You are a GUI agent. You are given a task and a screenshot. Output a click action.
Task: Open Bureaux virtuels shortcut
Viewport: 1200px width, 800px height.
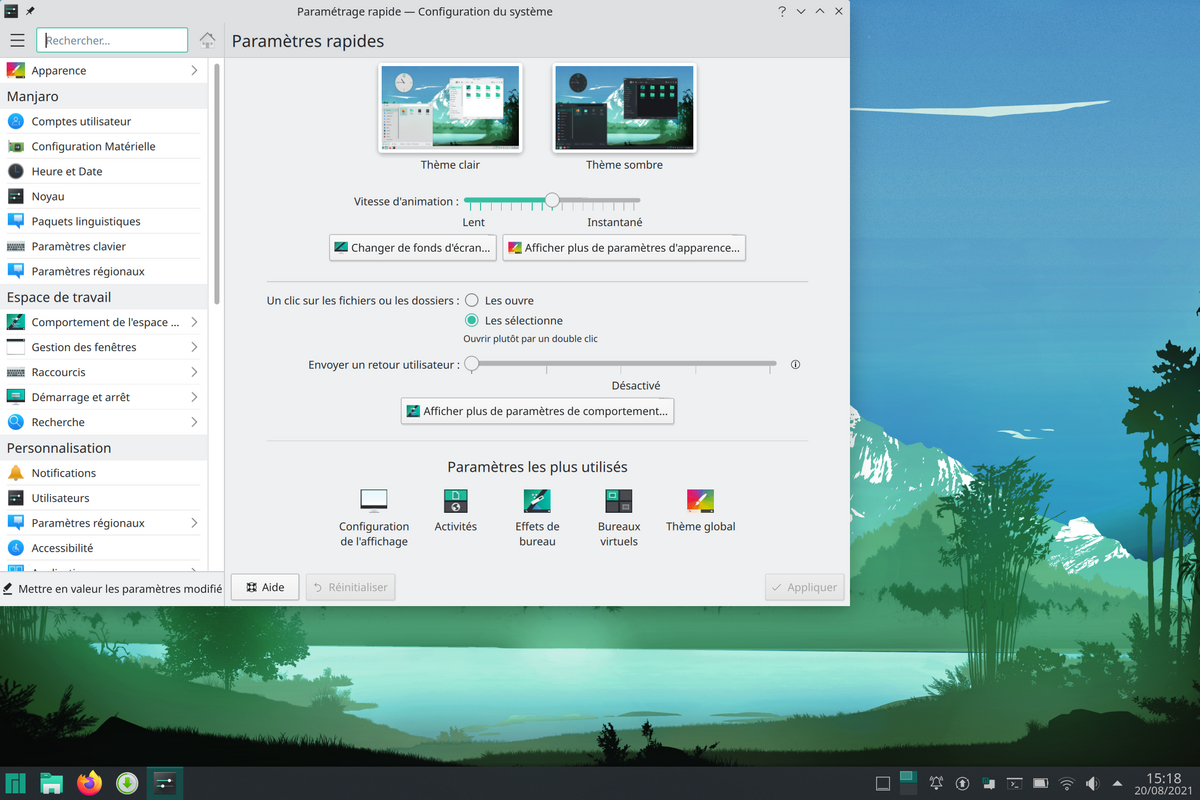619,518
